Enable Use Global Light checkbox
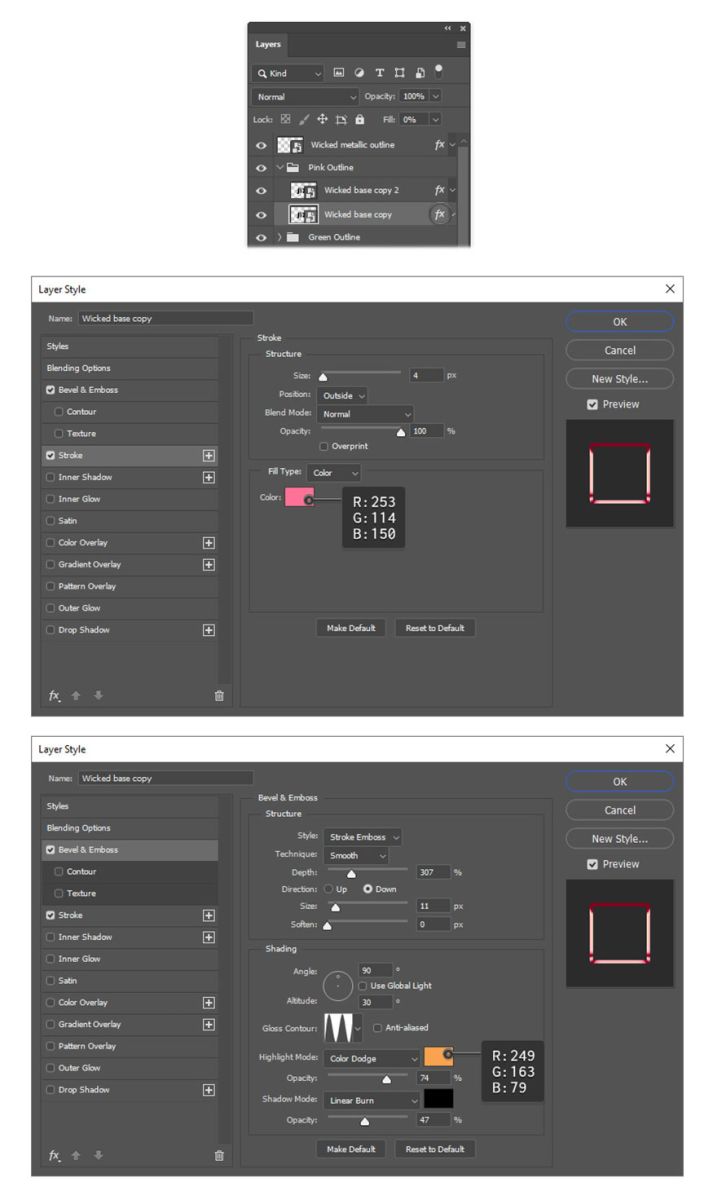The image size is (713, 1200). 363,986
